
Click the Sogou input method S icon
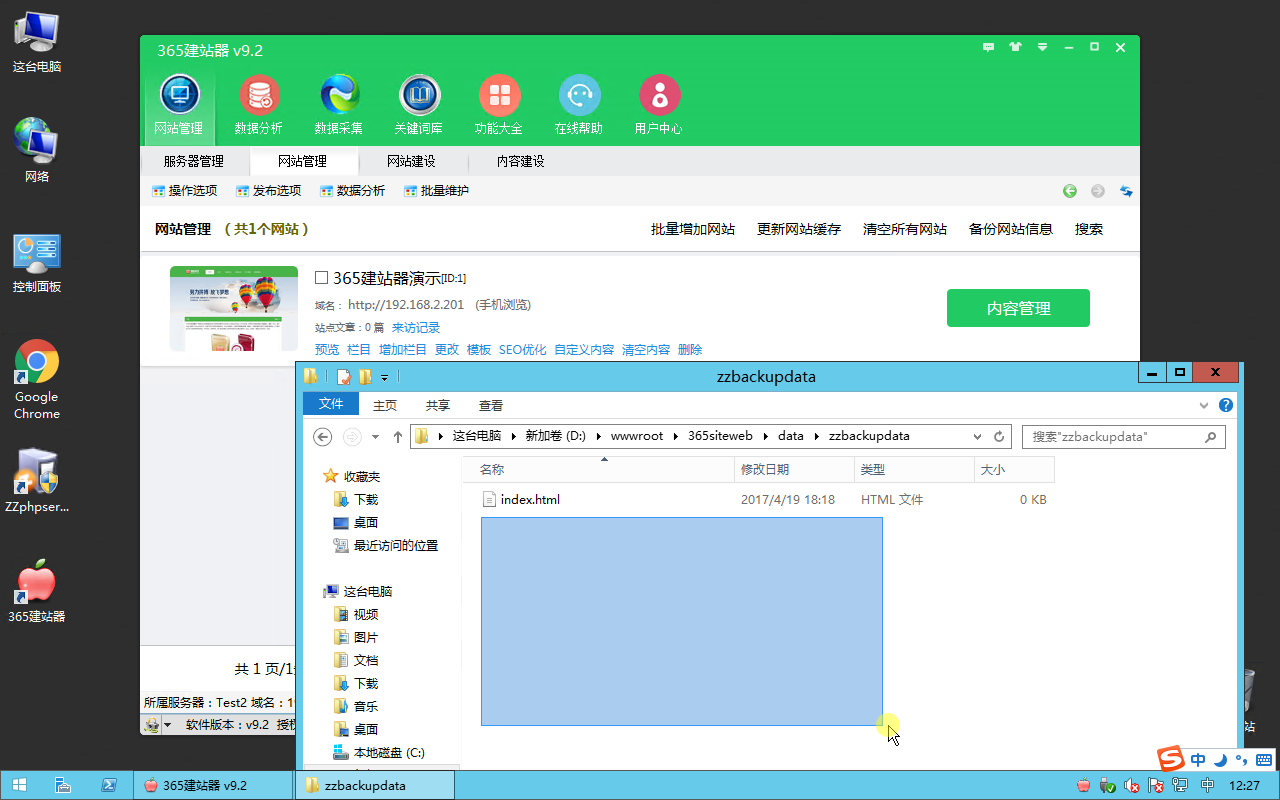[x=1170, y=759]
